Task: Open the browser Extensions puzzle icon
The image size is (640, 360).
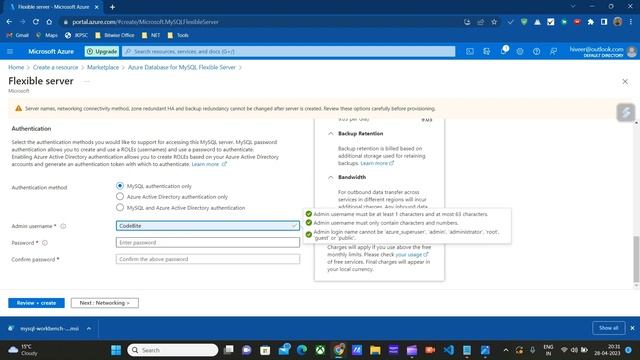Action: point(591,22)
